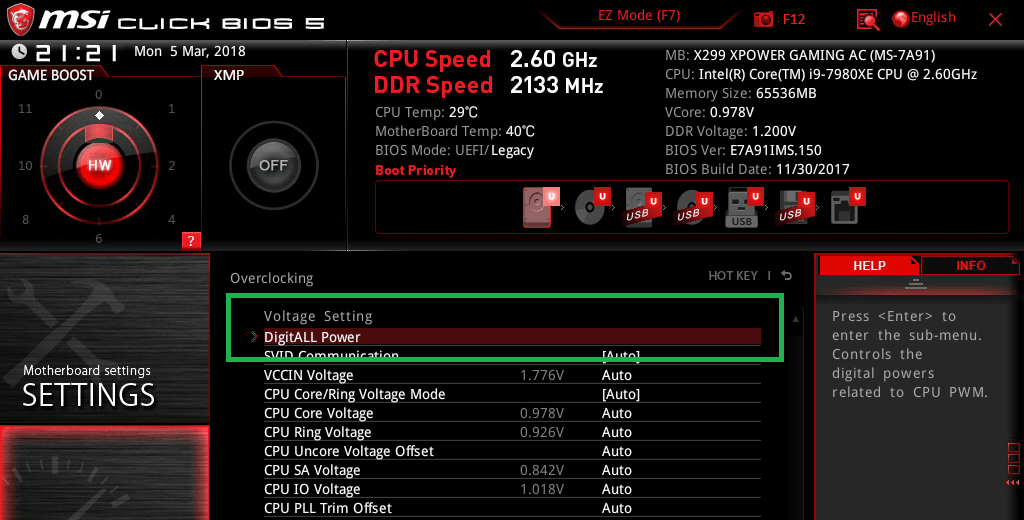Edit the CPU Ring Voltage Auto value
This screenshot has width=1024, height=520.
click(616, 432)
